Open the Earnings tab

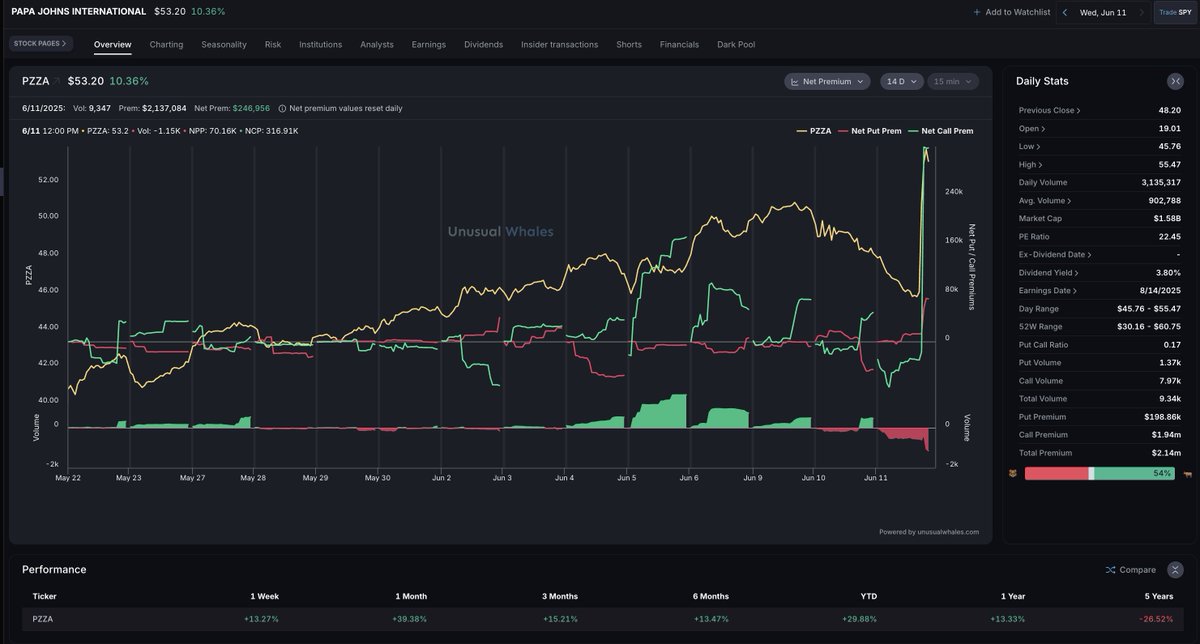pyautogui.click(x=429, y=44)
